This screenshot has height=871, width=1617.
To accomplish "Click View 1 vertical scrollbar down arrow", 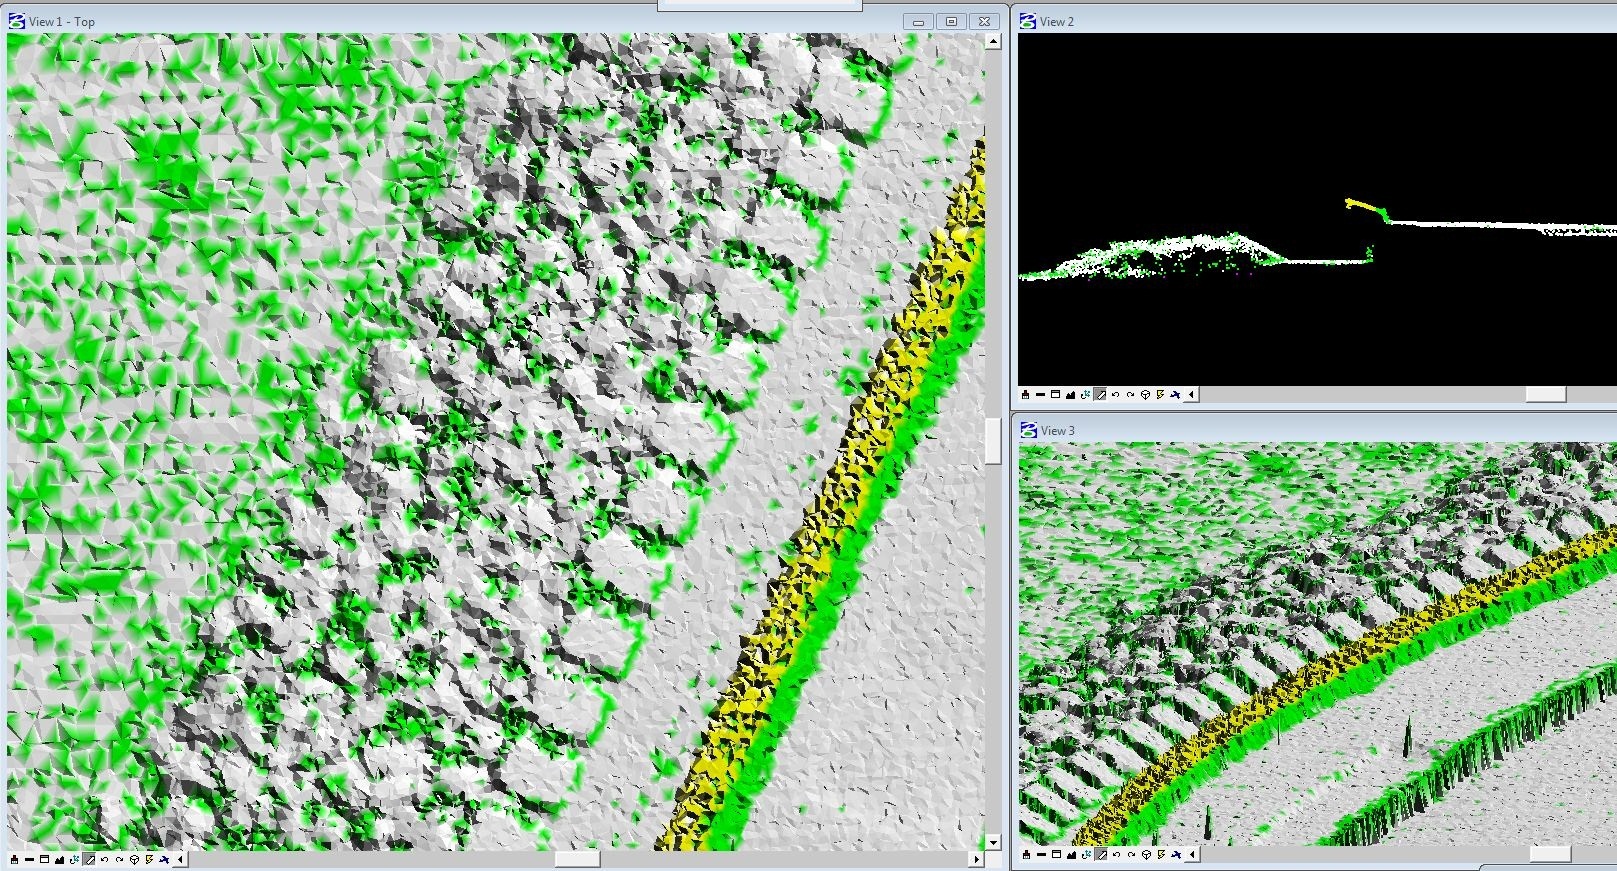I will (x=993, y=842).
